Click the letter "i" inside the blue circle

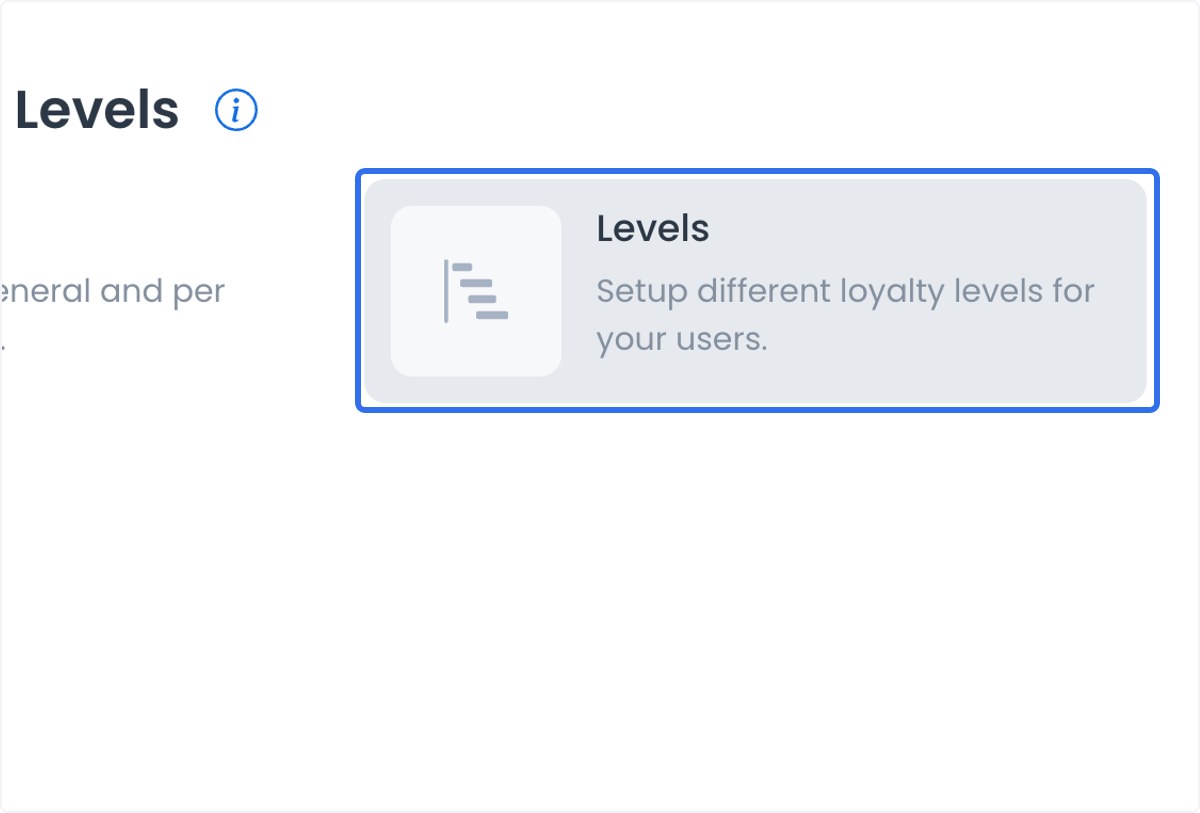[237, 111]
